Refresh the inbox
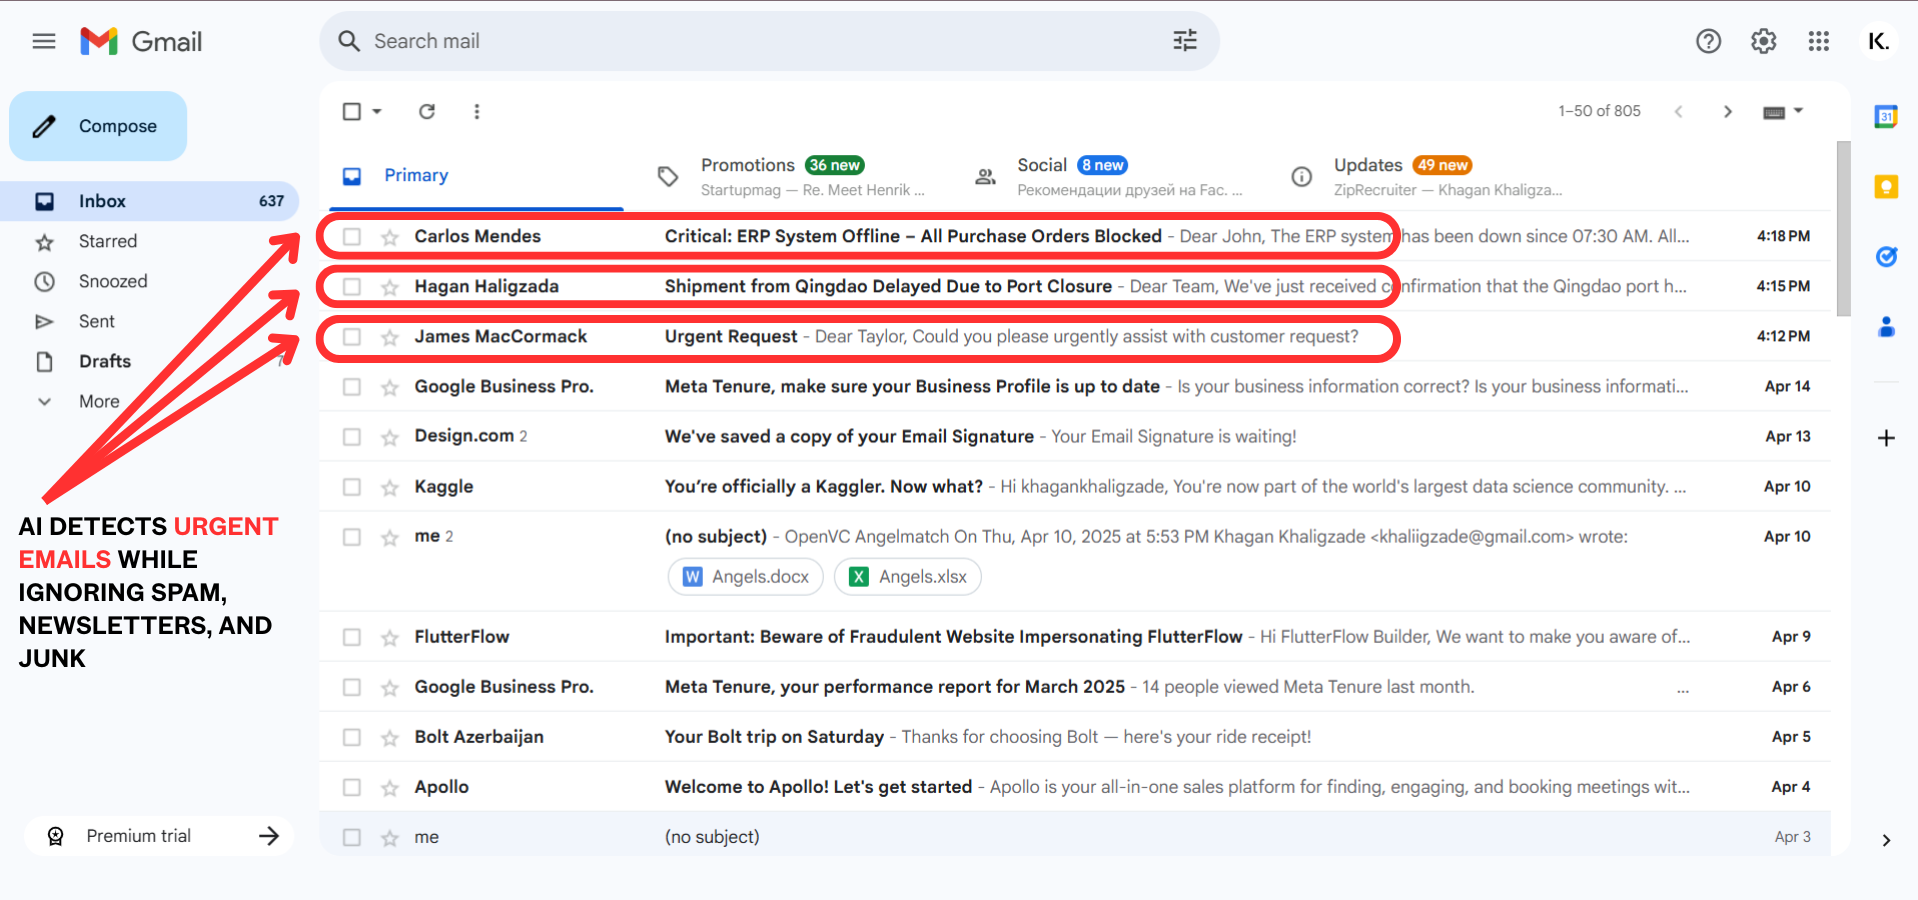 pos(427,111)
